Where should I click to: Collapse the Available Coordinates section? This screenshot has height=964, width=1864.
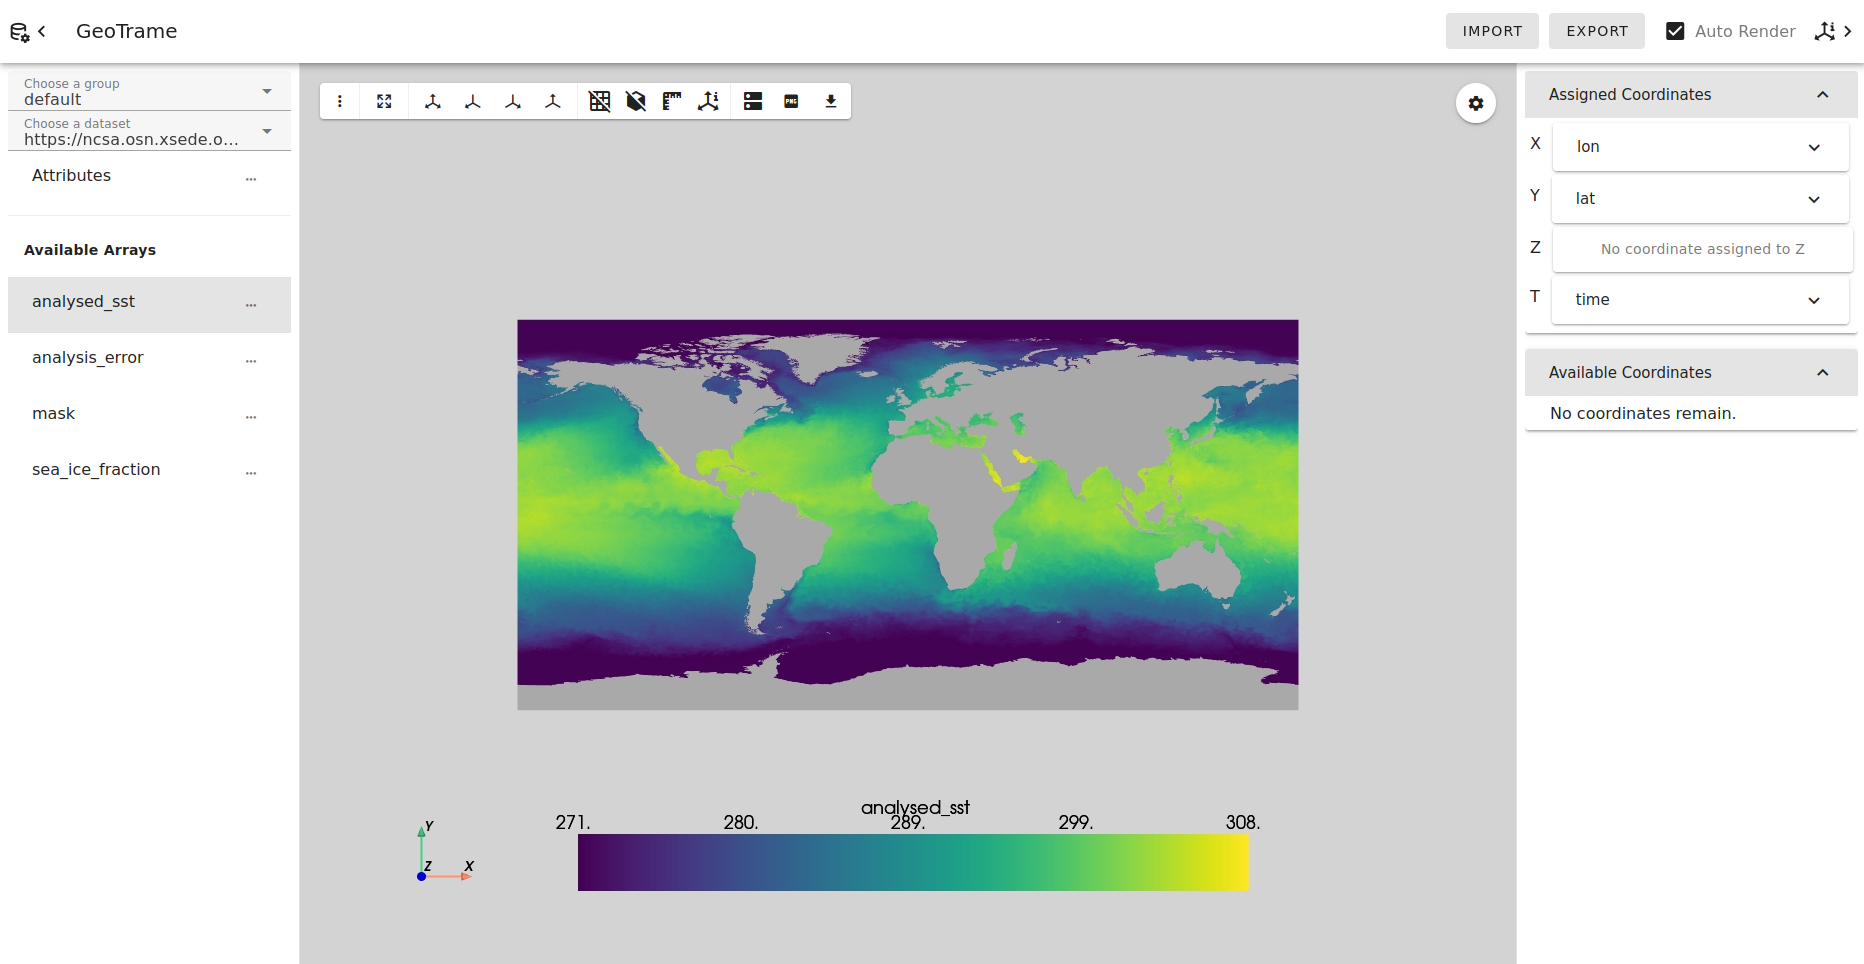click(x=1691, y=372)
